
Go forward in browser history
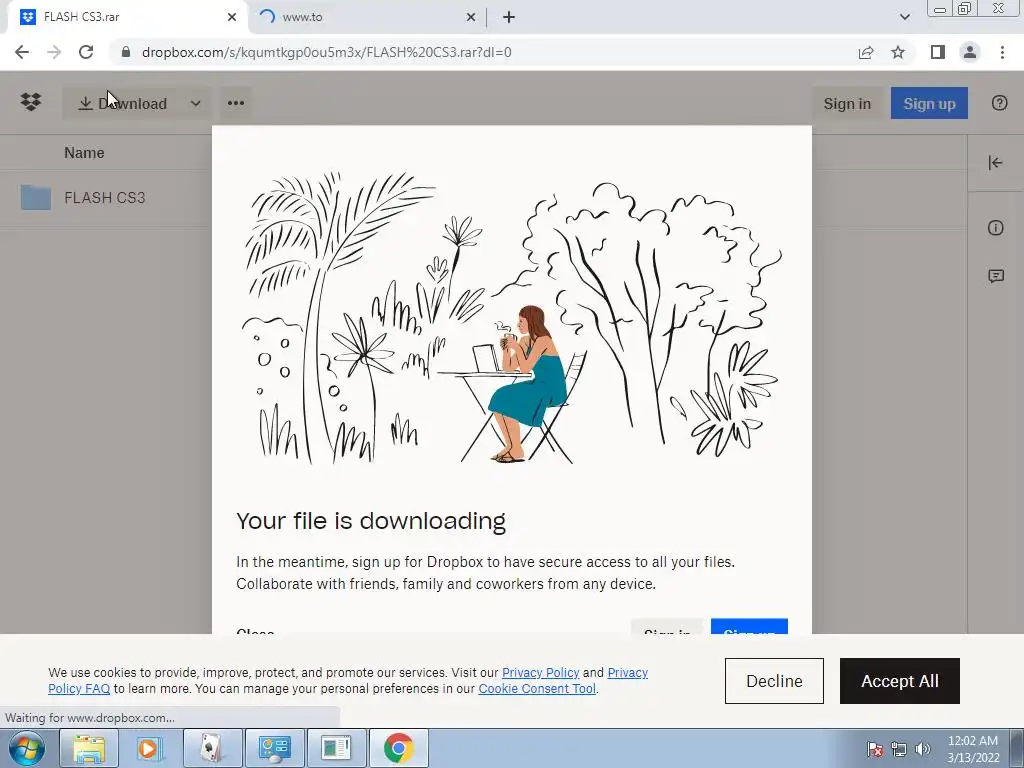click(x=54, y=52)
